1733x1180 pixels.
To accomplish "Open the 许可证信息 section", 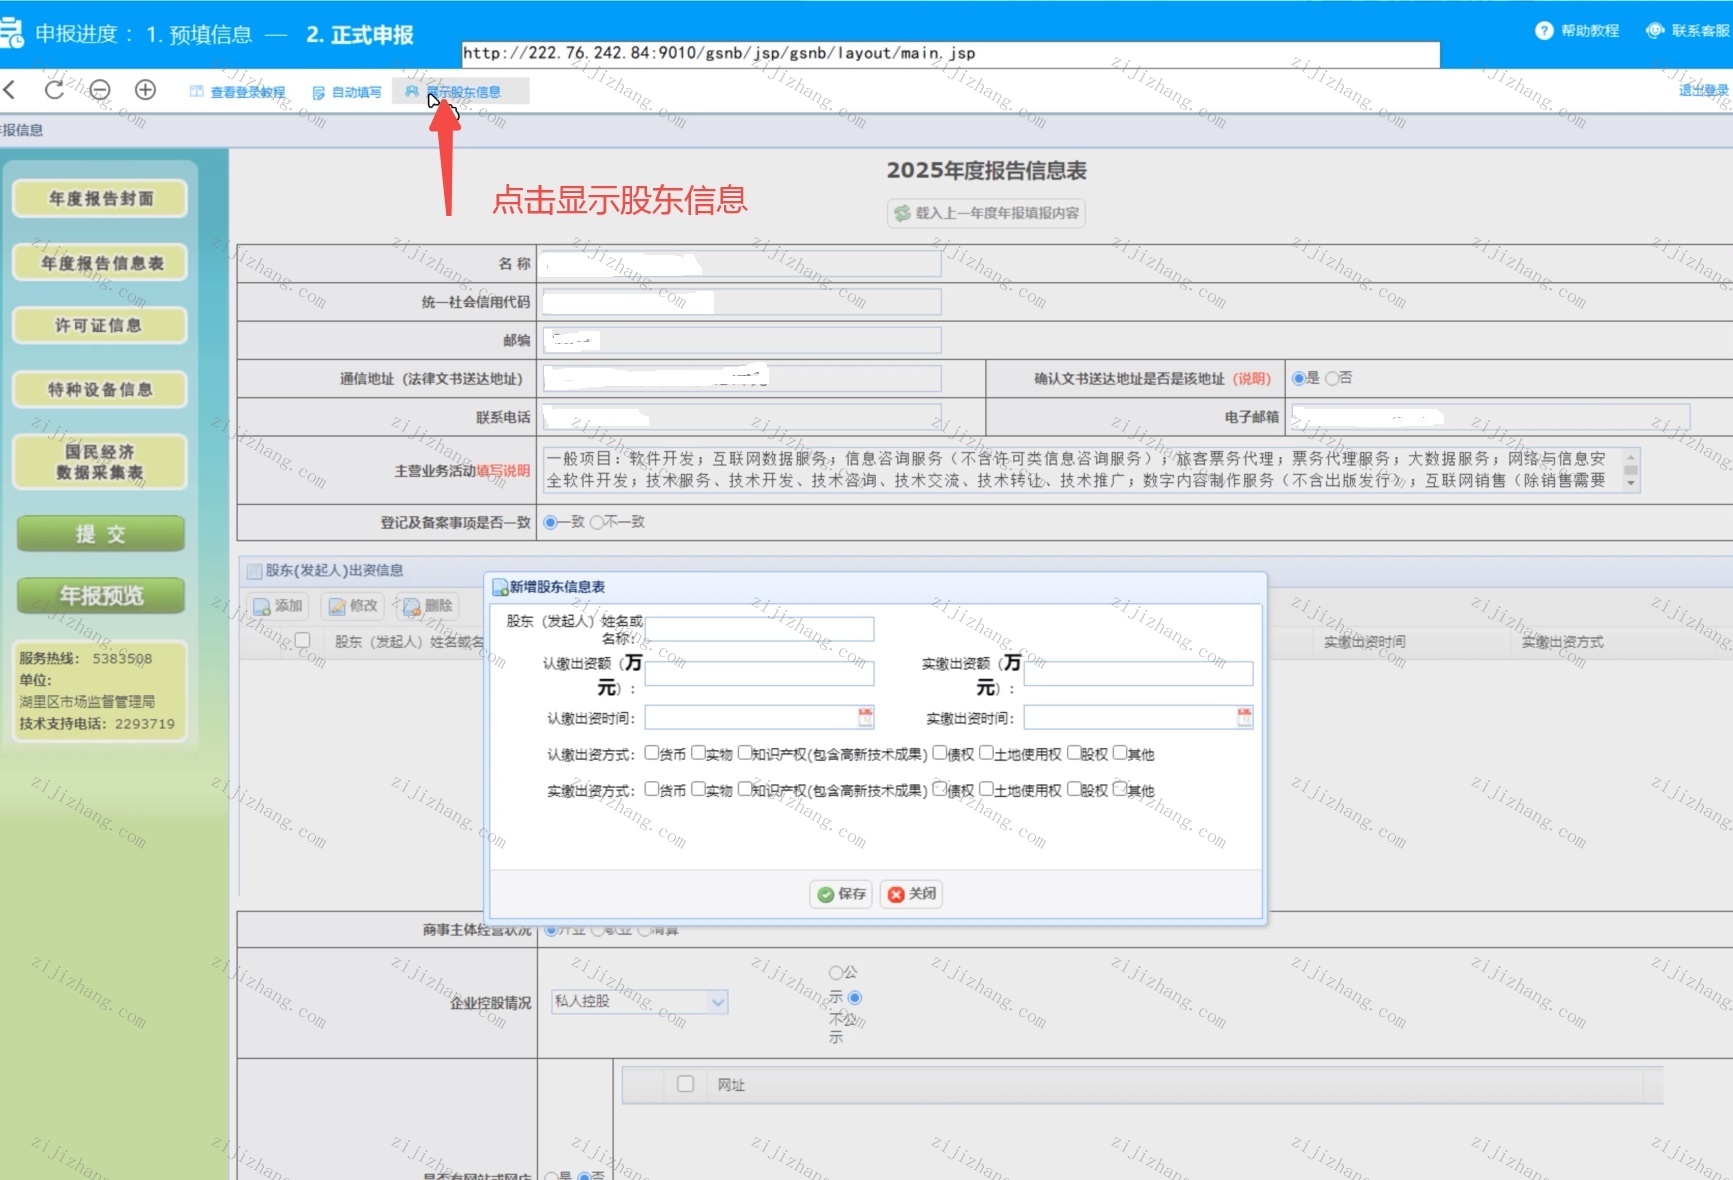I will click(100, 325).
